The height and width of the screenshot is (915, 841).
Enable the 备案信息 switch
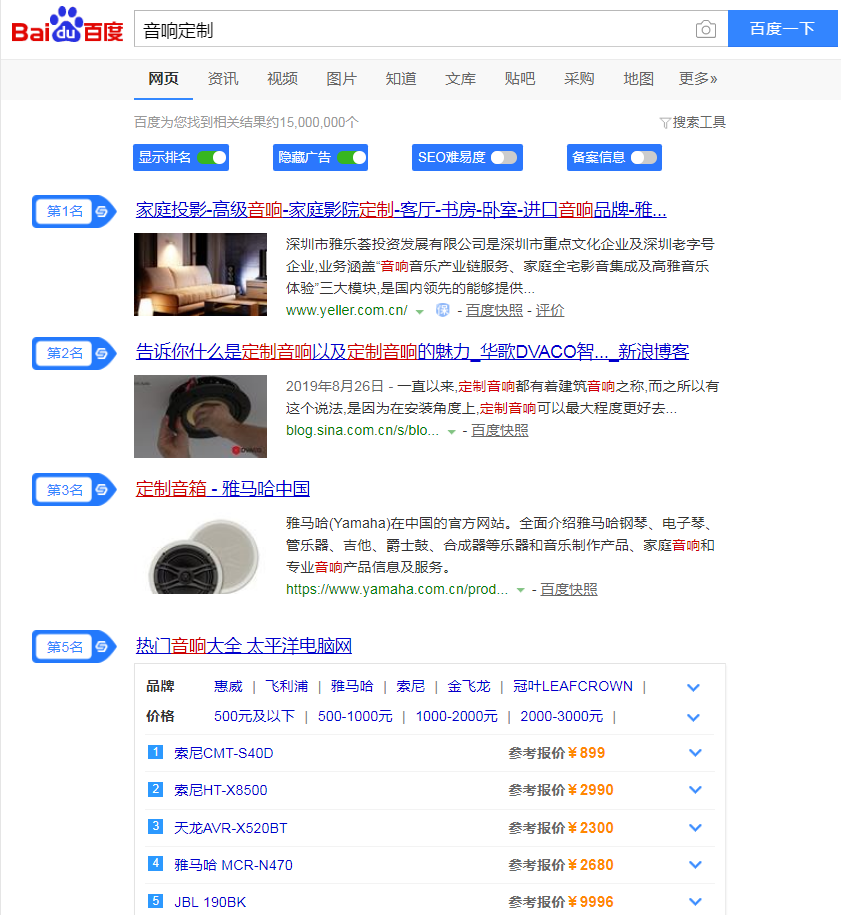click(x=644, y=158)
